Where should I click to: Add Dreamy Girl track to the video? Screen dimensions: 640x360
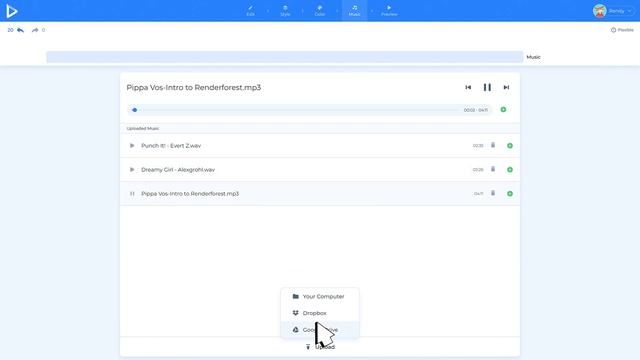pos(510,170)
